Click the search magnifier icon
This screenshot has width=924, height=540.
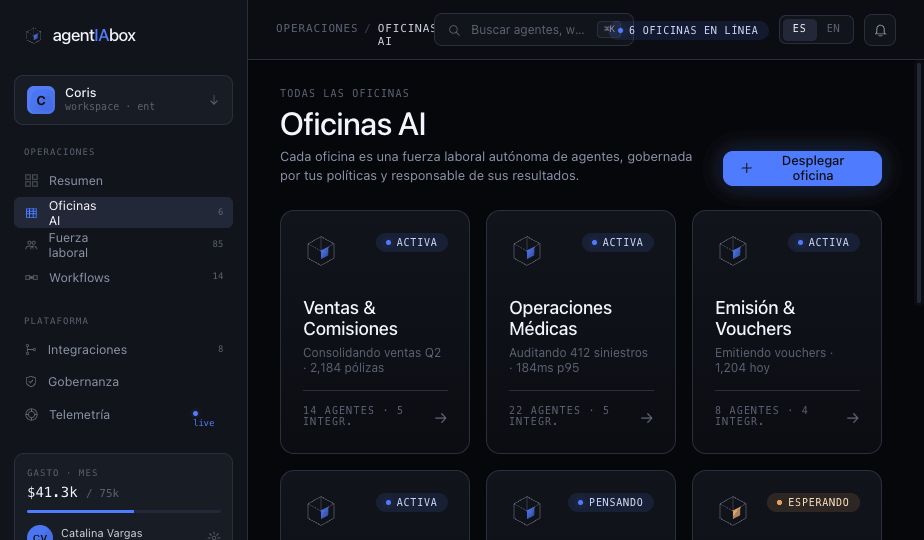(454, 30)
